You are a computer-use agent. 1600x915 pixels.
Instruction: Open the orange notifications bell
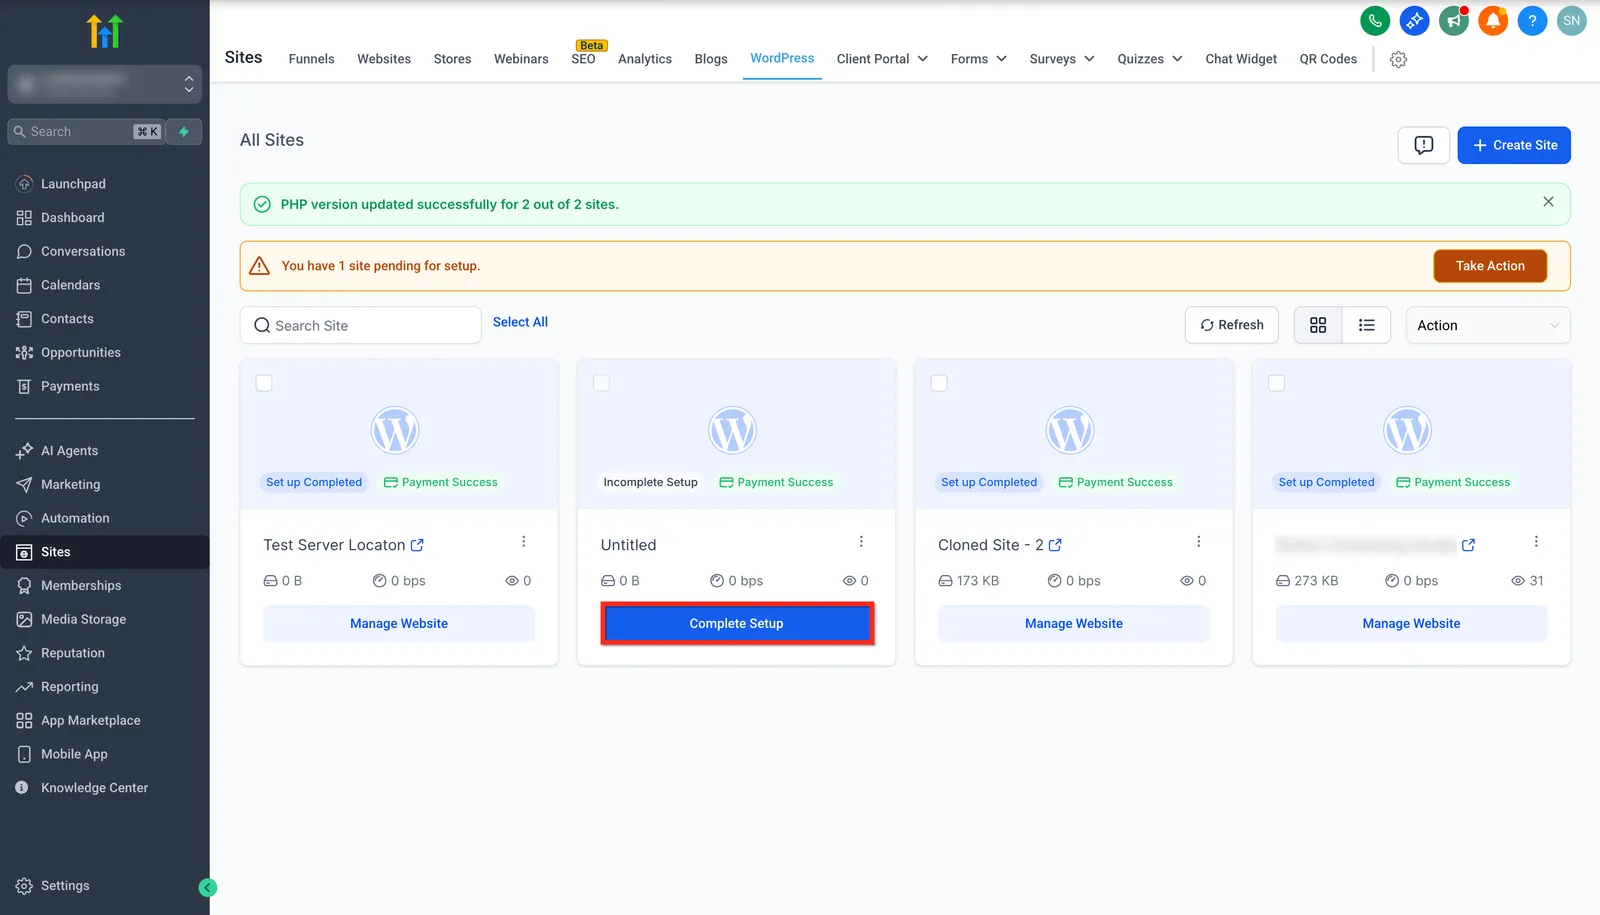coord(1493,20)
